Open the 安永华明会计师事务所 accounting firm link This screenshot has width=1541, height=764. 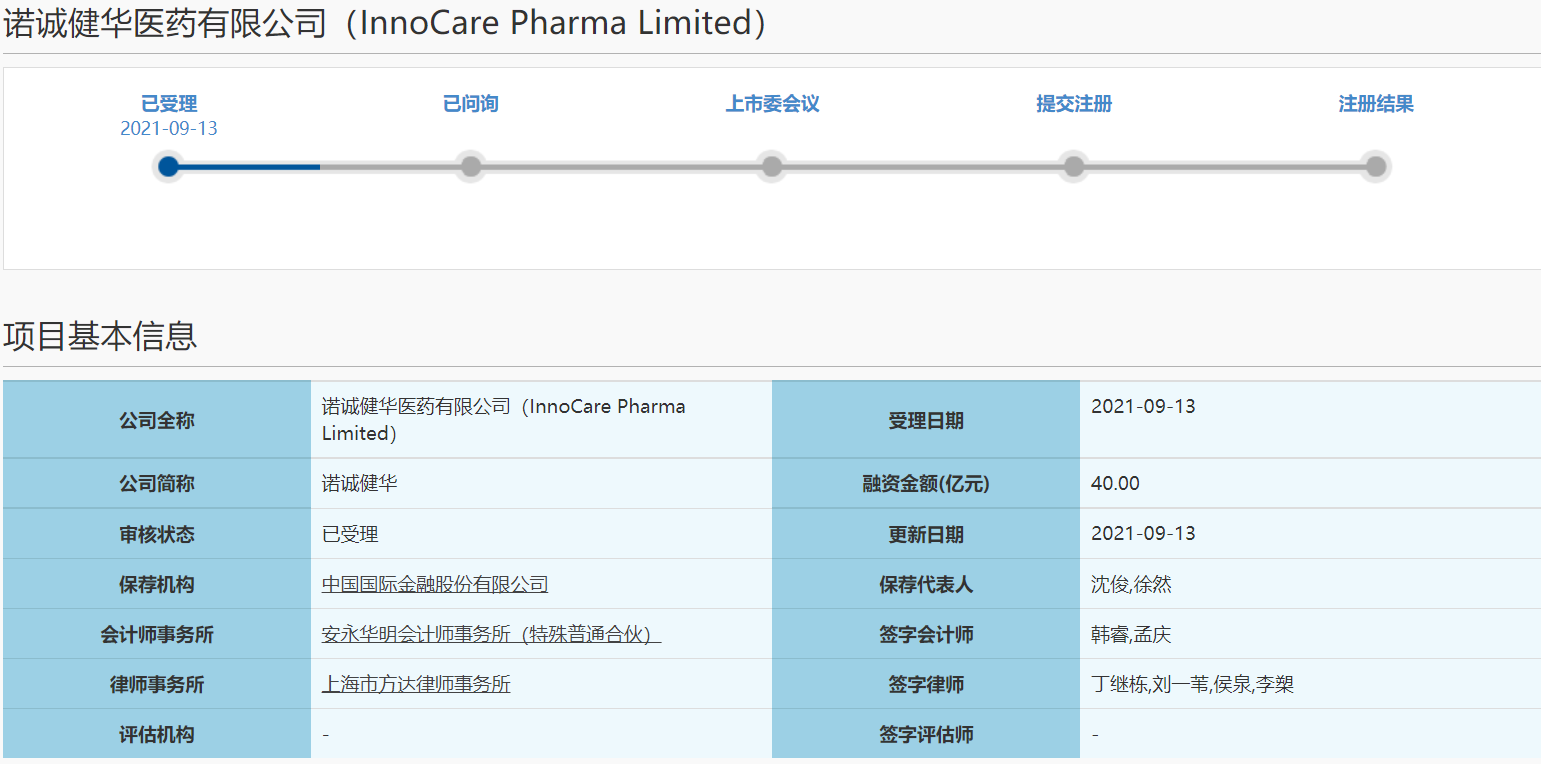[x=491, y=634]
